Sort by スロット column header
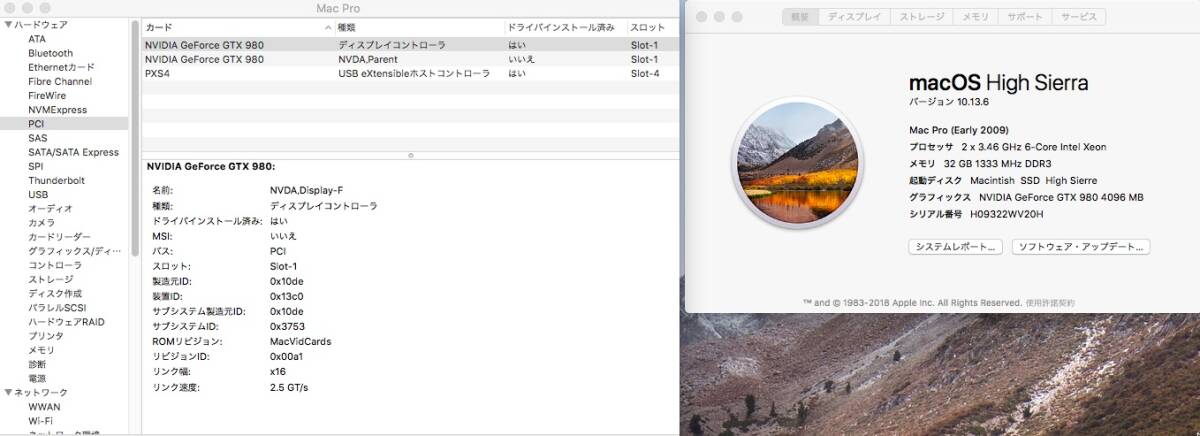1200x436 pixels. 653,28
